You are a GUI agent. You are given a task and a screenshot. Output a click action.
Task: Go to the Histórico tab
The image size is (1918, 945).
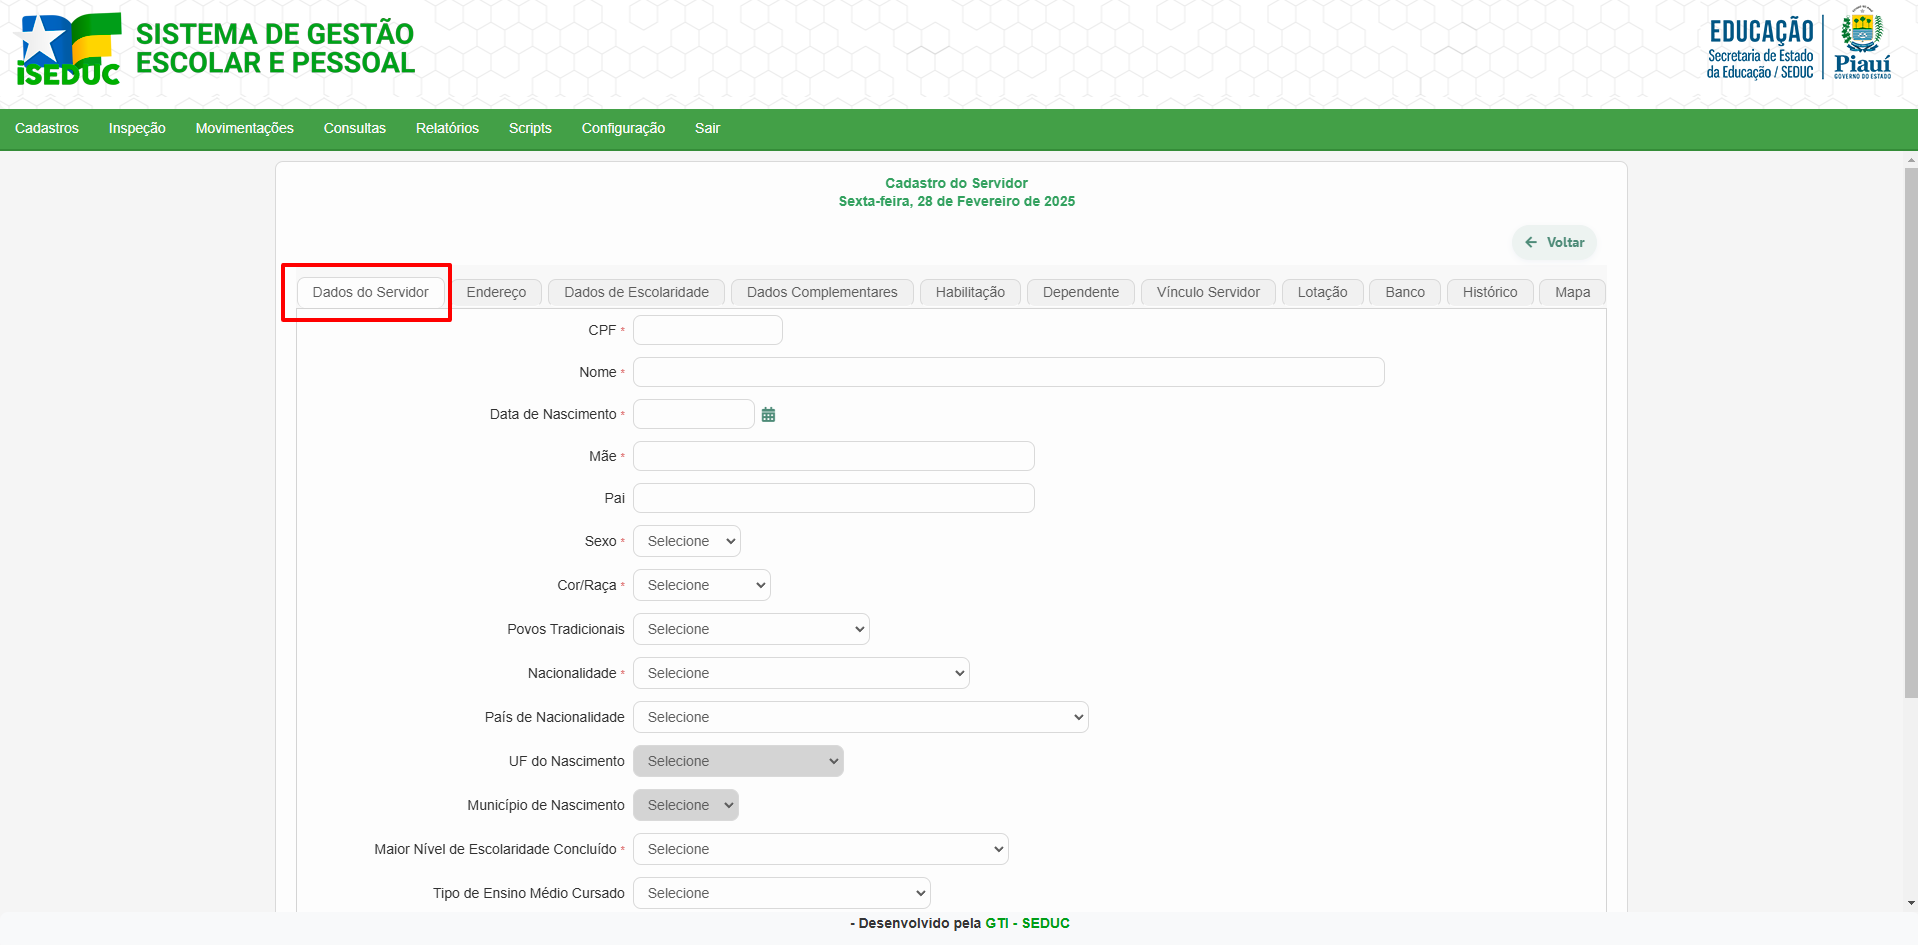[1489, 292]
